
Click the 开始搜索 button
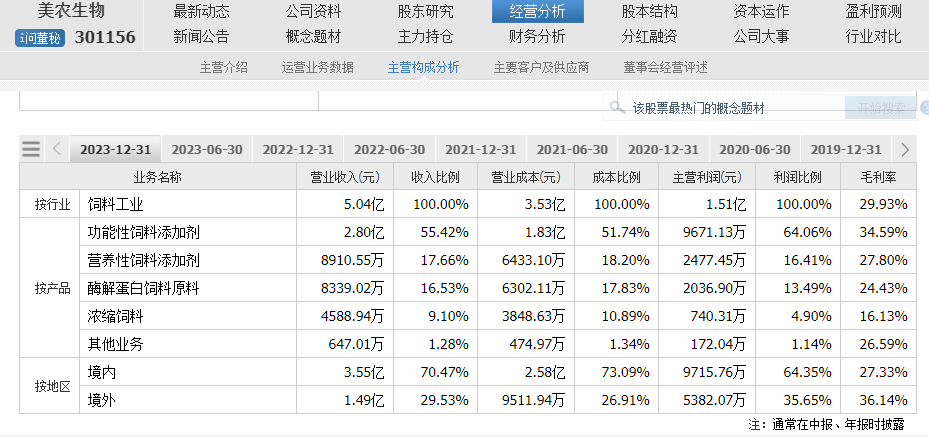pos(882,108)
